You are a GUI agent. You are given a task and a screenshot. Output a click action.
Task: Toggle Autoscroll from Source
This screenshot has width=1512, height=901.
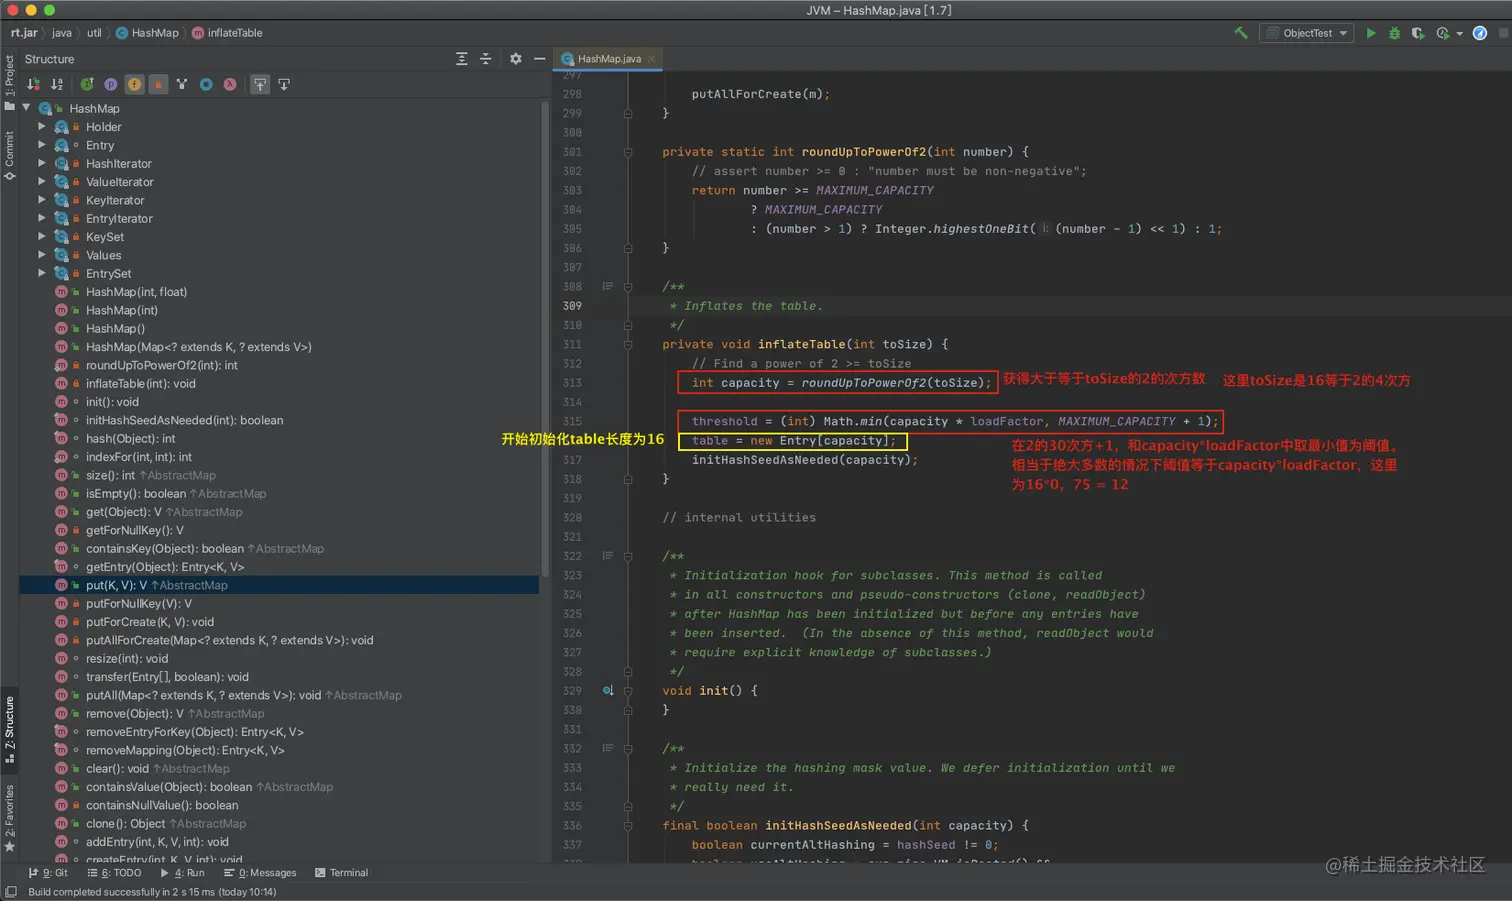tap(284, 84)
